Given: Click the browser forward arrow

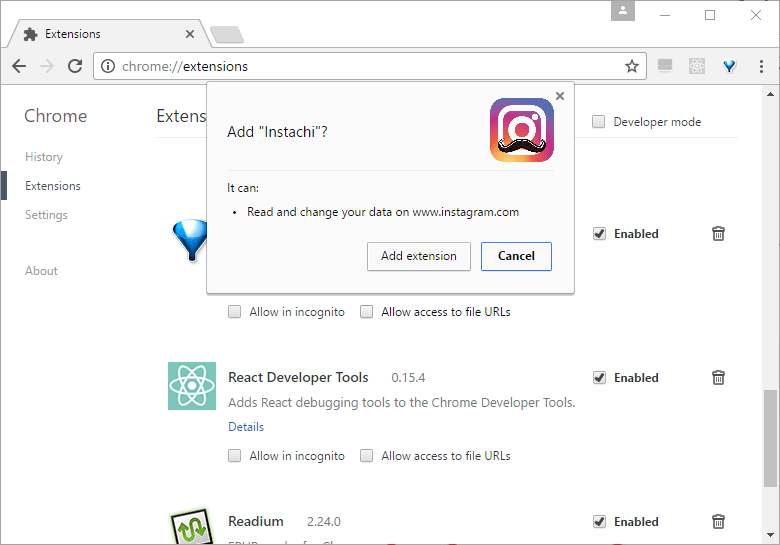Looking at the screenshot, I should point(47,66).
